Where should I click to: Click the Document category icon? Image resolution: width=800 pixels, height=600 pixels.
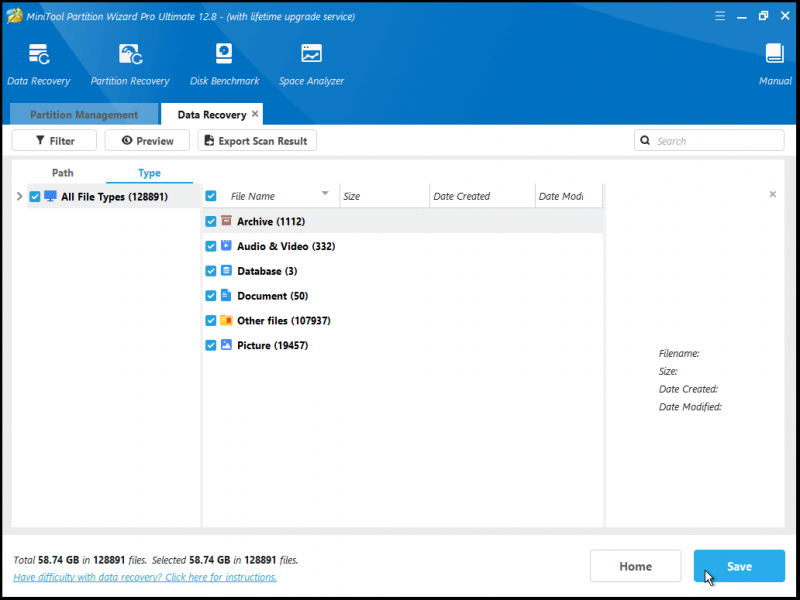pyautogui.click(x=226, y=295)
